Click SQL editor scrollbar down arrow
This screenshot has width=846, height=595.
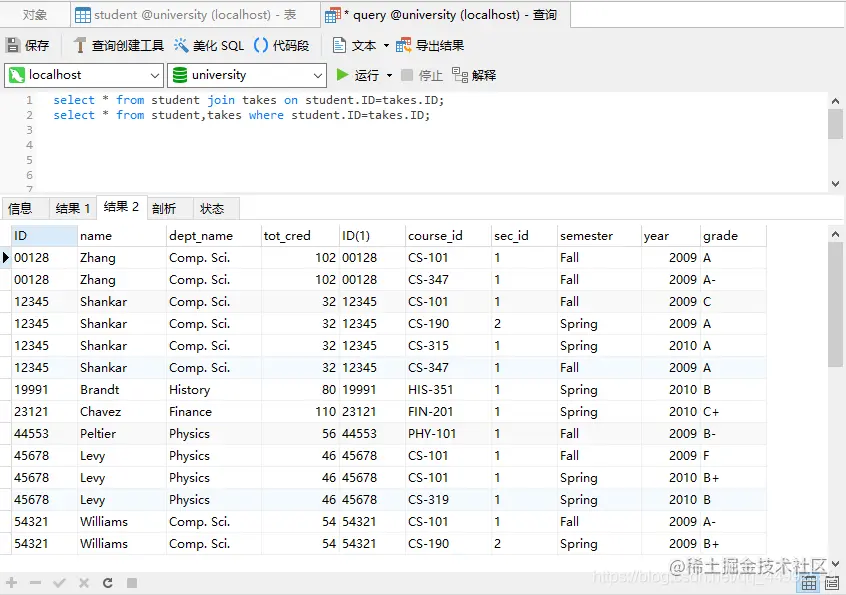pos(835,183)
